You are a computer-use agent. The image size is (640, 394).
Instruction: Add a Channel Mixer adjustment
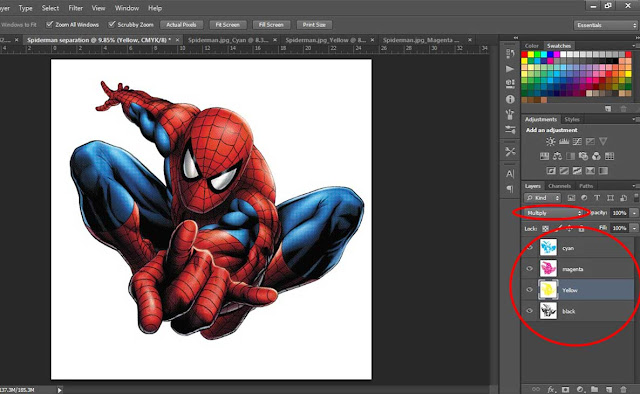pos(596,156)
